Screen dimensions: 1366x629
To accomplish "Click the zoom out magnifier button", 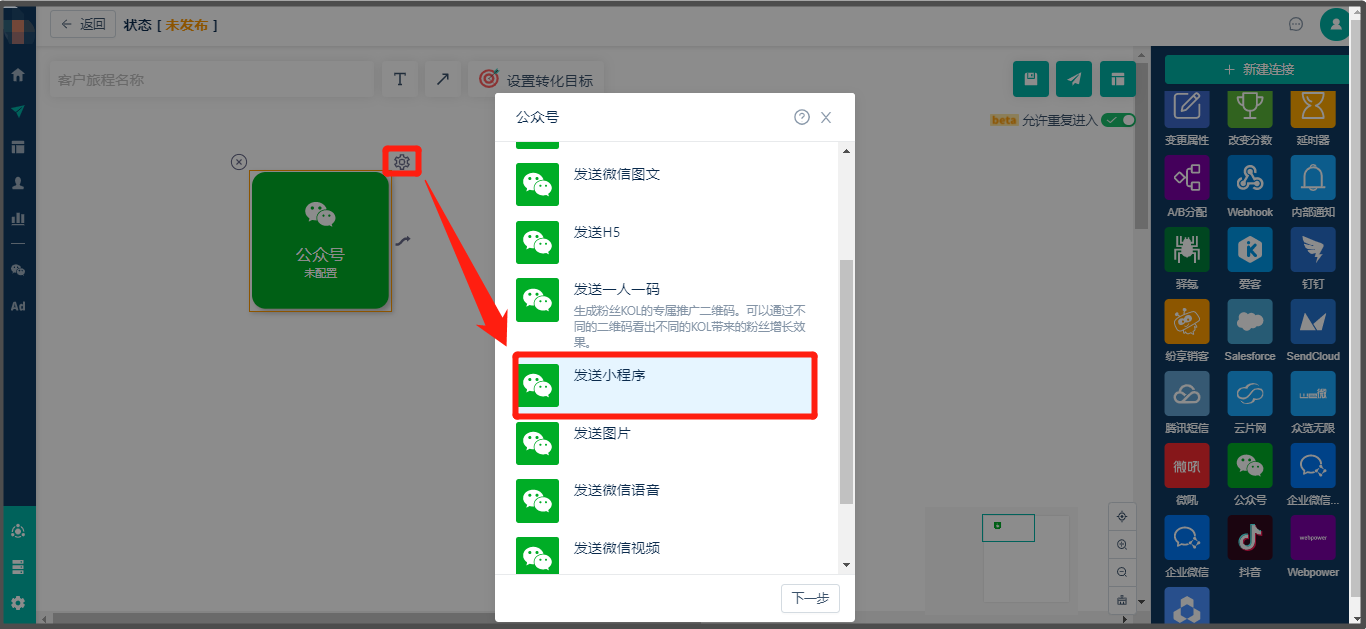I will click(1122, 572).
